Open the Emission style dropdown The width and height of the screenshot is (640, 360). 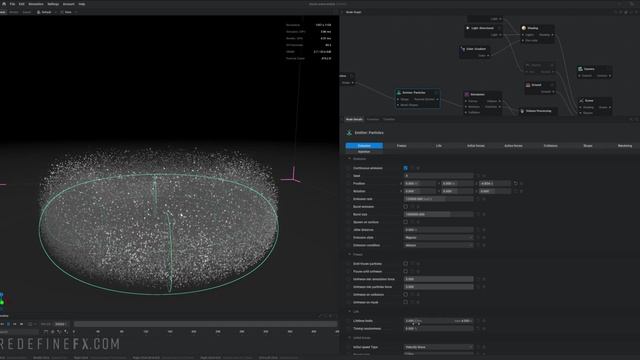pyautogui.click(x=439, y=238)
